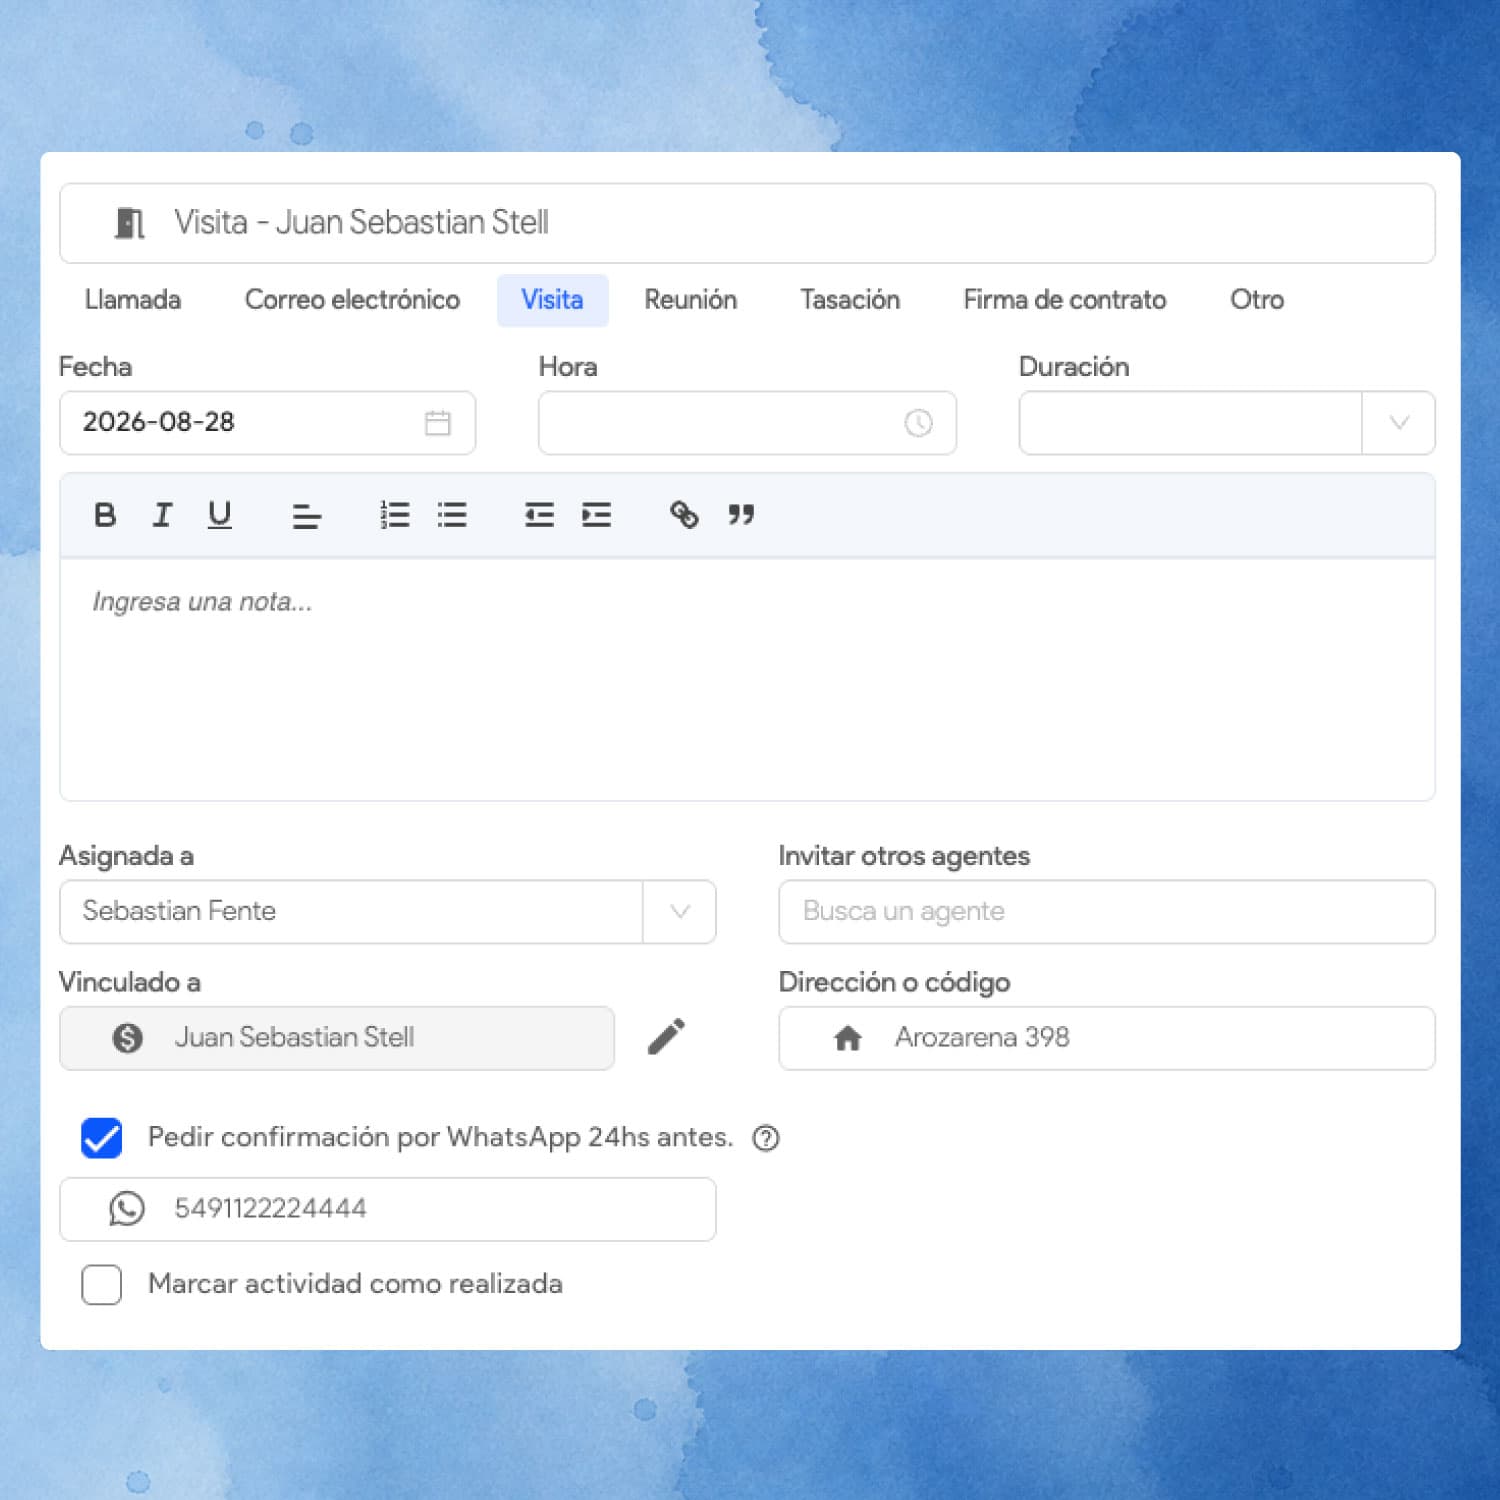The image size is (1500, 1500).
Task: Open the clock time picker icon
Action: click(918, 423)
